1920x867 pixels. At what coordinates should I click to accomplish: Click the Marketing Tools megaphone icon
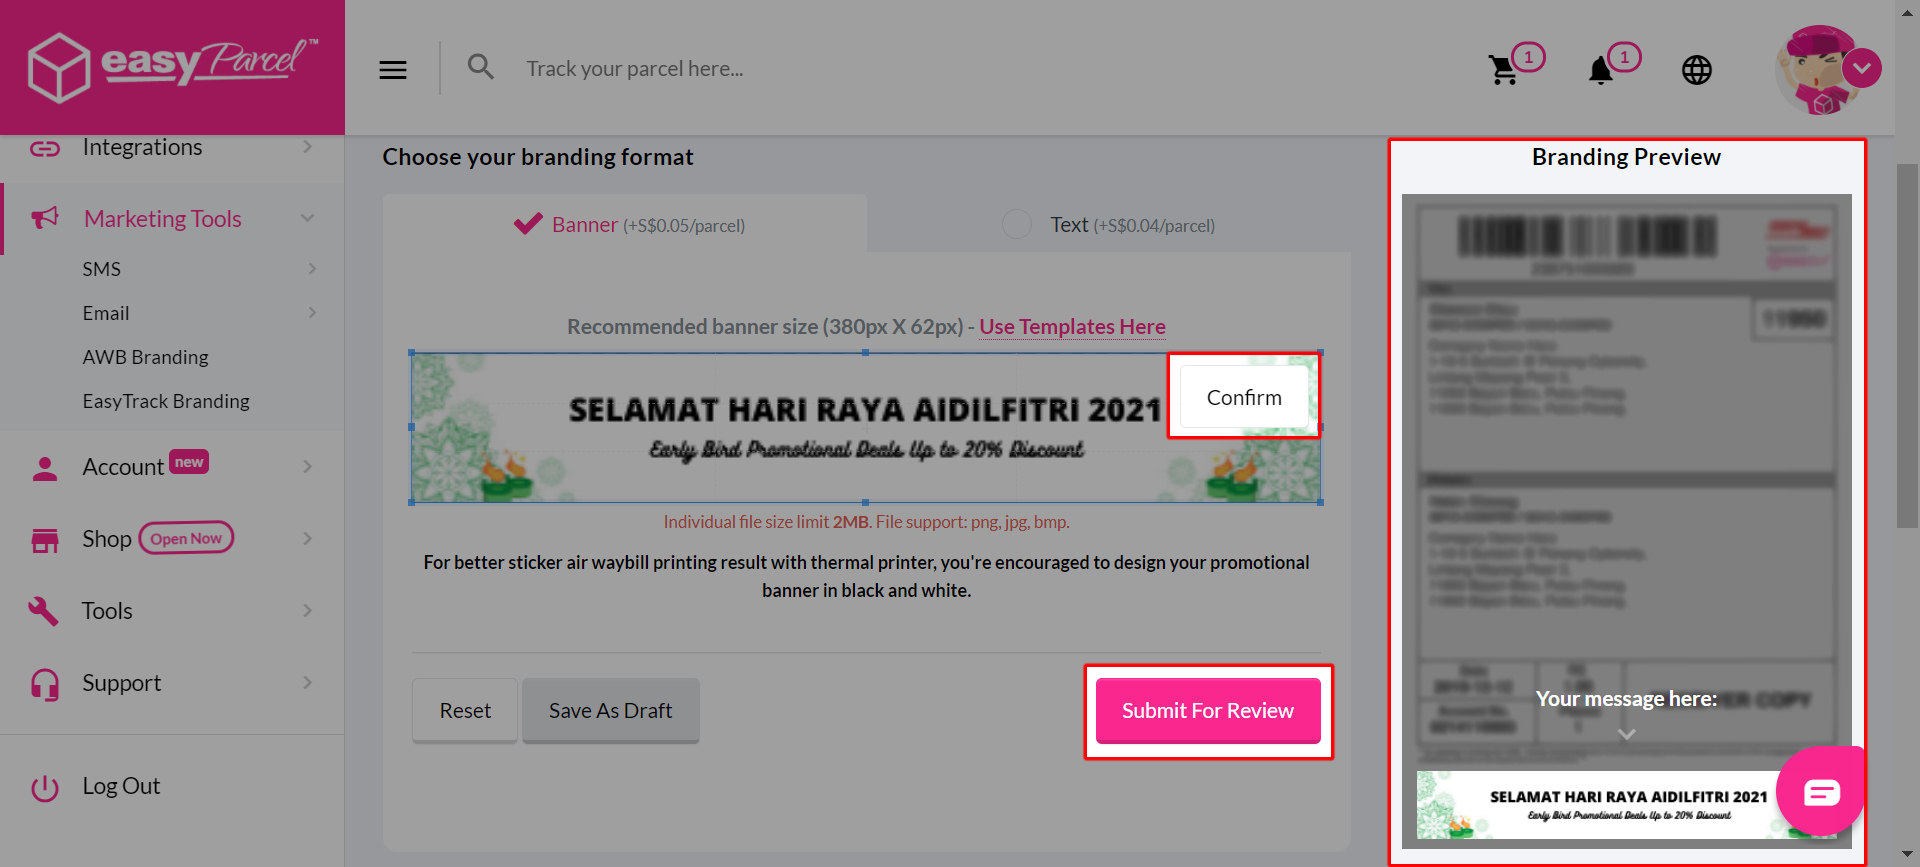pos(44,218)
